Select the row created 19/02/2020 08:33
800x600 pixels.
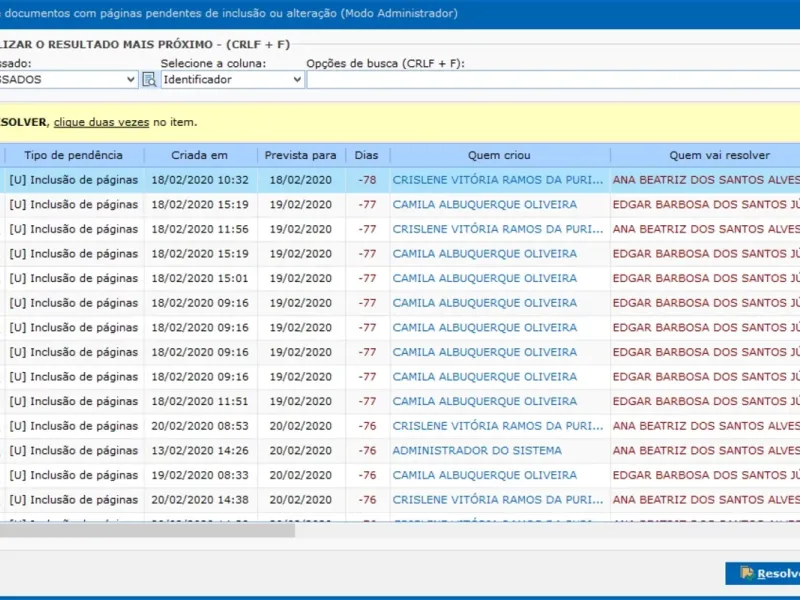click(x=199, y=475)
